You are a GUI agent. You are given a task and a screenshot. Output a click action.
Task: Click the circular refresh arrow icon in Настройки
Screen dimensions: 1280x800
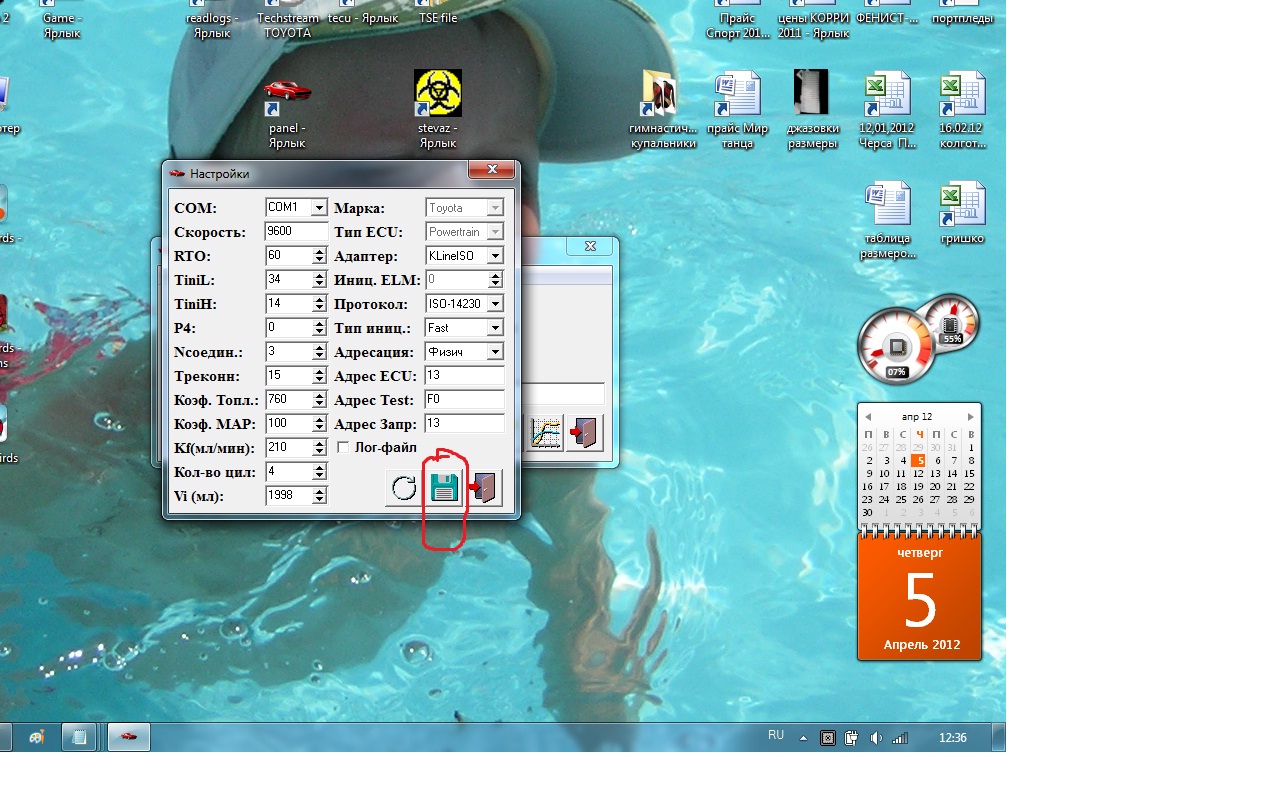pos(404,488)
